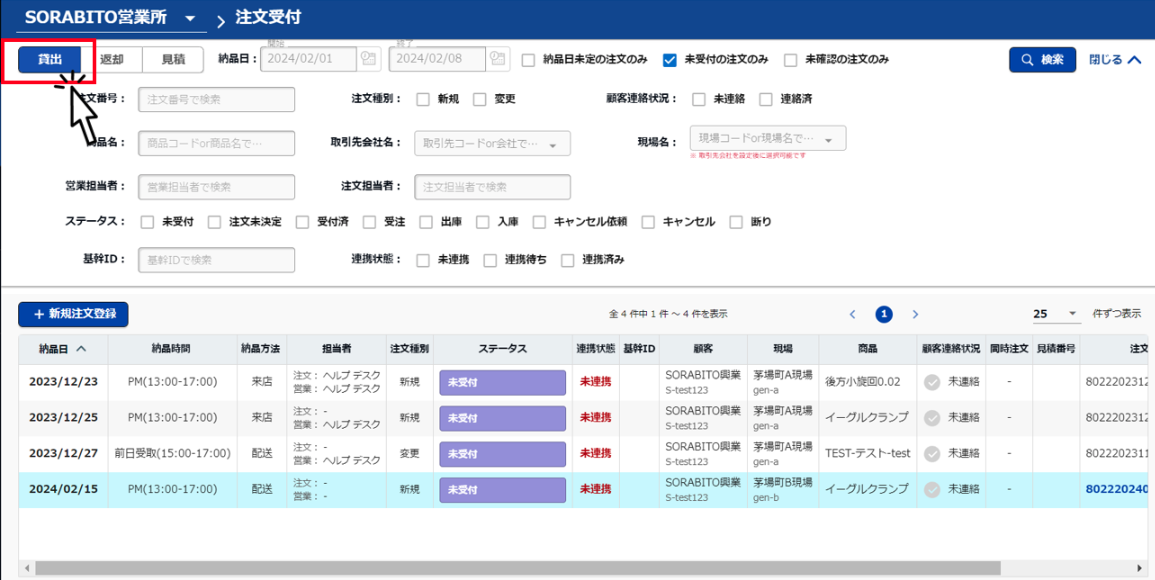Uncheck the 未受付の注文のみ checkbox
This screenshot has height=580, width=1155.
point(670,60)
